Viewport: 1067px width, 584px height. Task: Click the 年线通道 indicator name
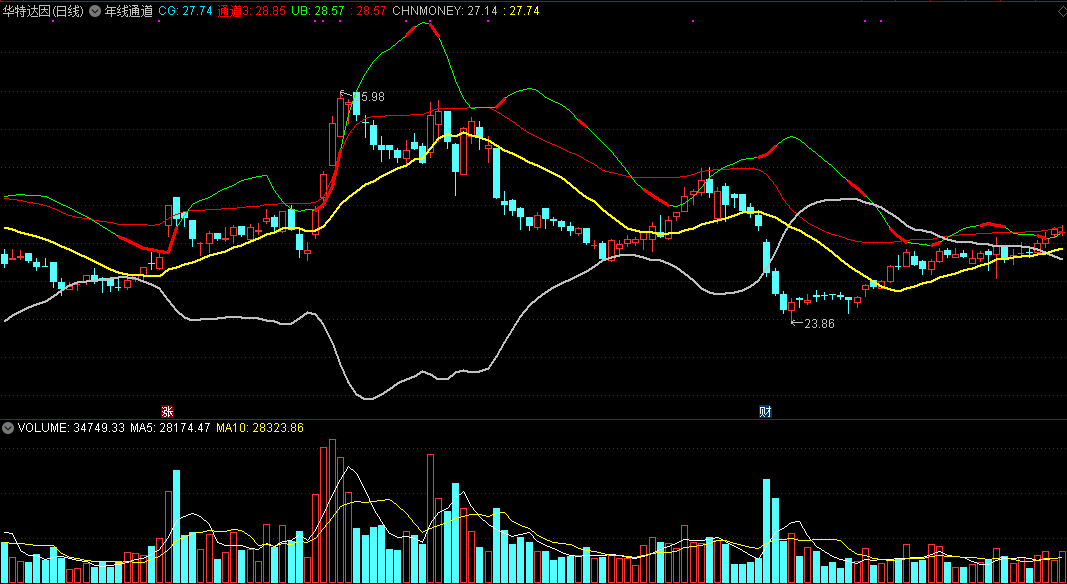[x=129, y=11]
